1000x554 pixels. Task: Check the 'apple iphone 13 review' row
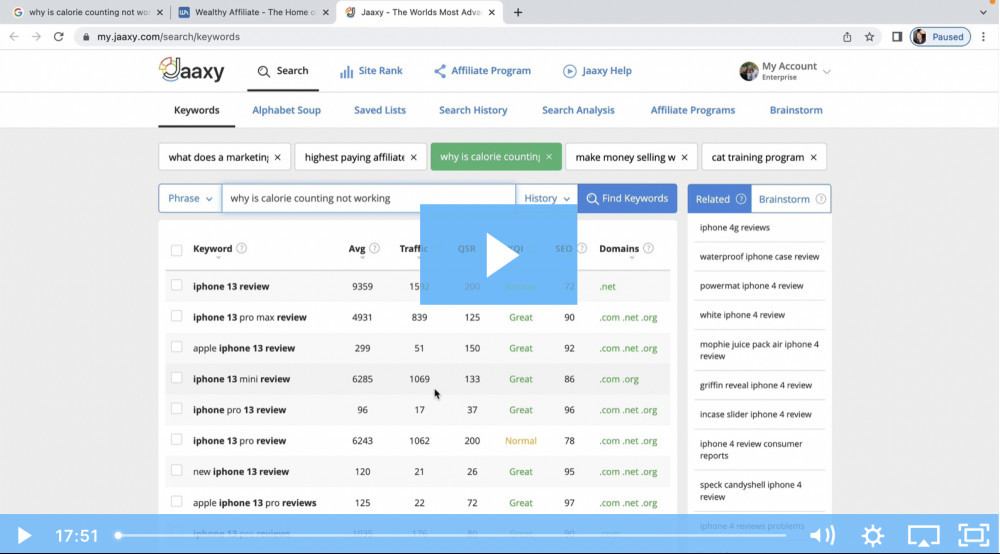point(177,347)
